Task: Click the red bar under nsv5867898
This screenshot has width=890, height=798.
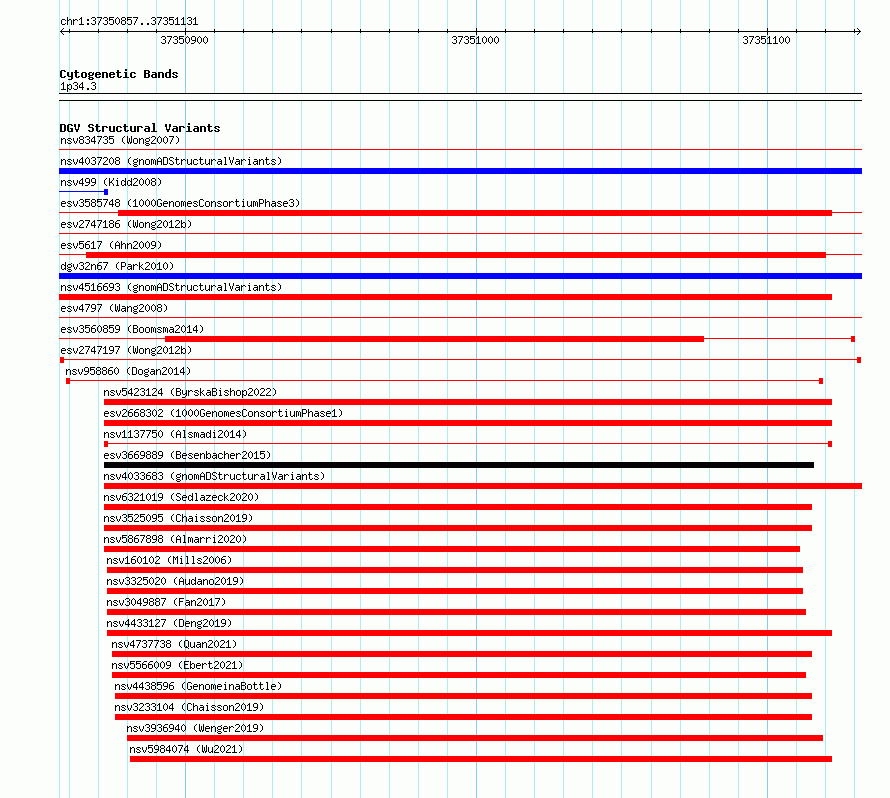Action: click(x=452, y=549)
